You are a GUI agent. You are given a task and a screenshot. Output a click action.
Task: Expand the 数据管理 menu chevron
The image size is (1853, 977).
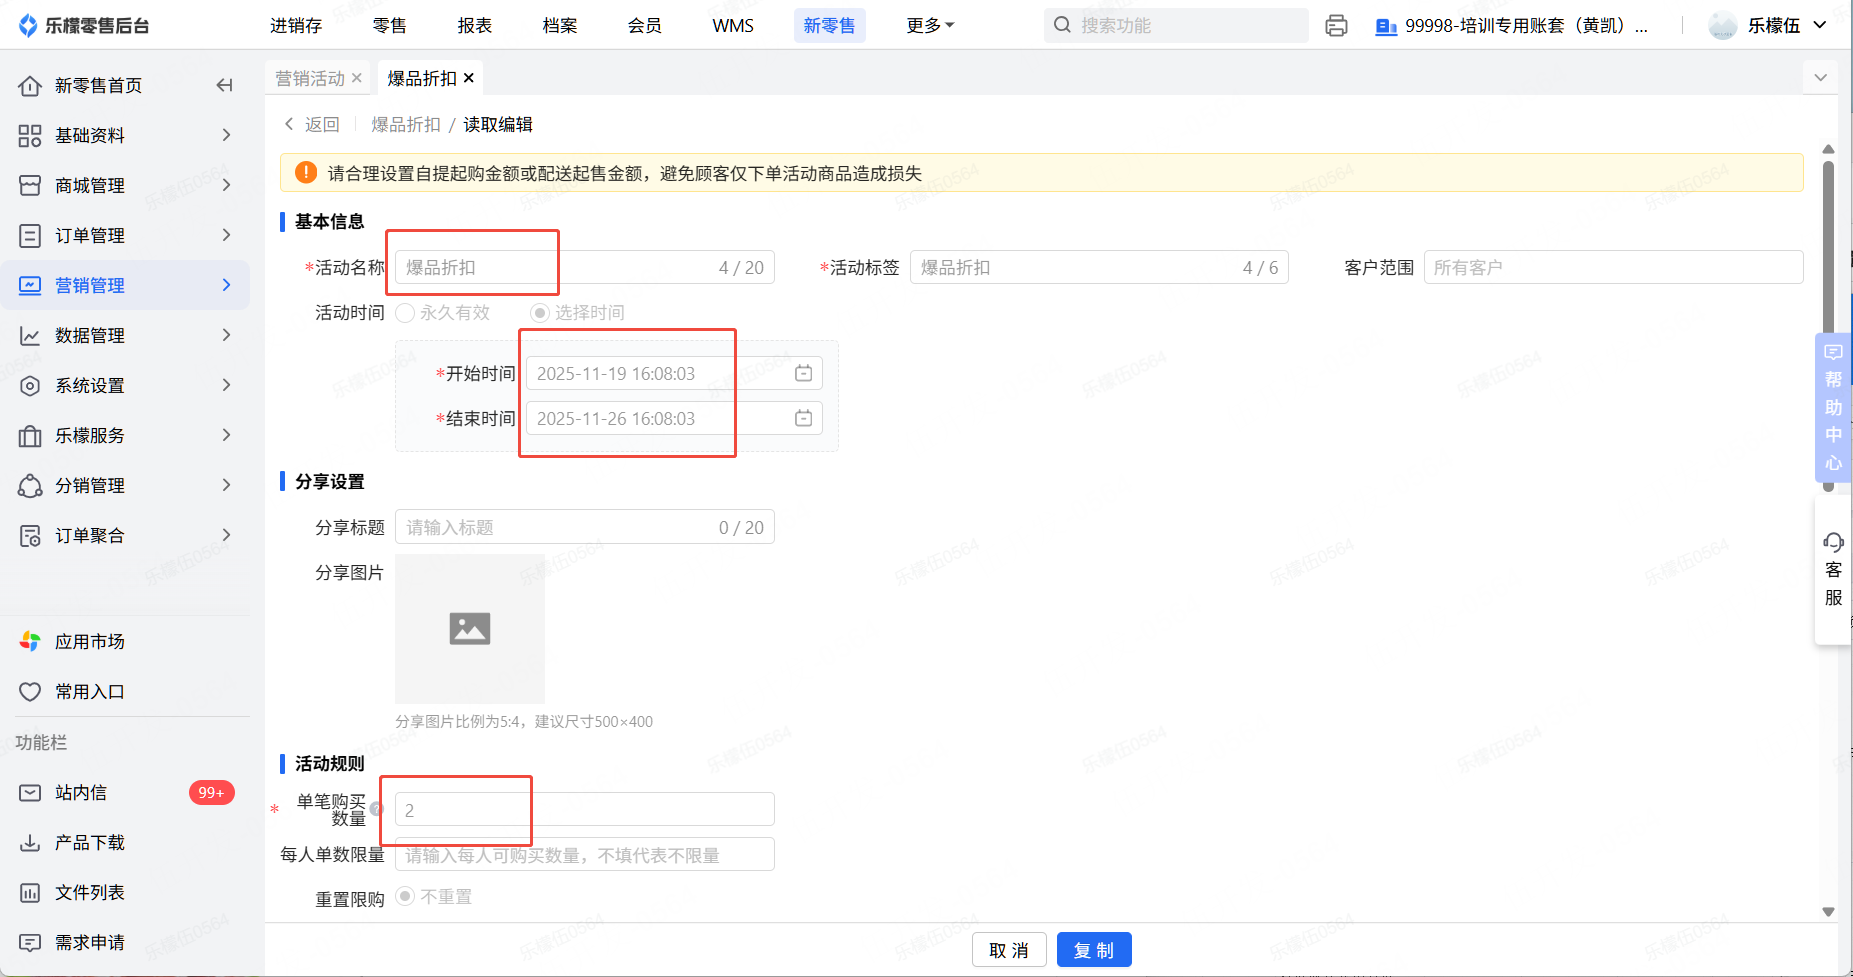tap(226, 335)
